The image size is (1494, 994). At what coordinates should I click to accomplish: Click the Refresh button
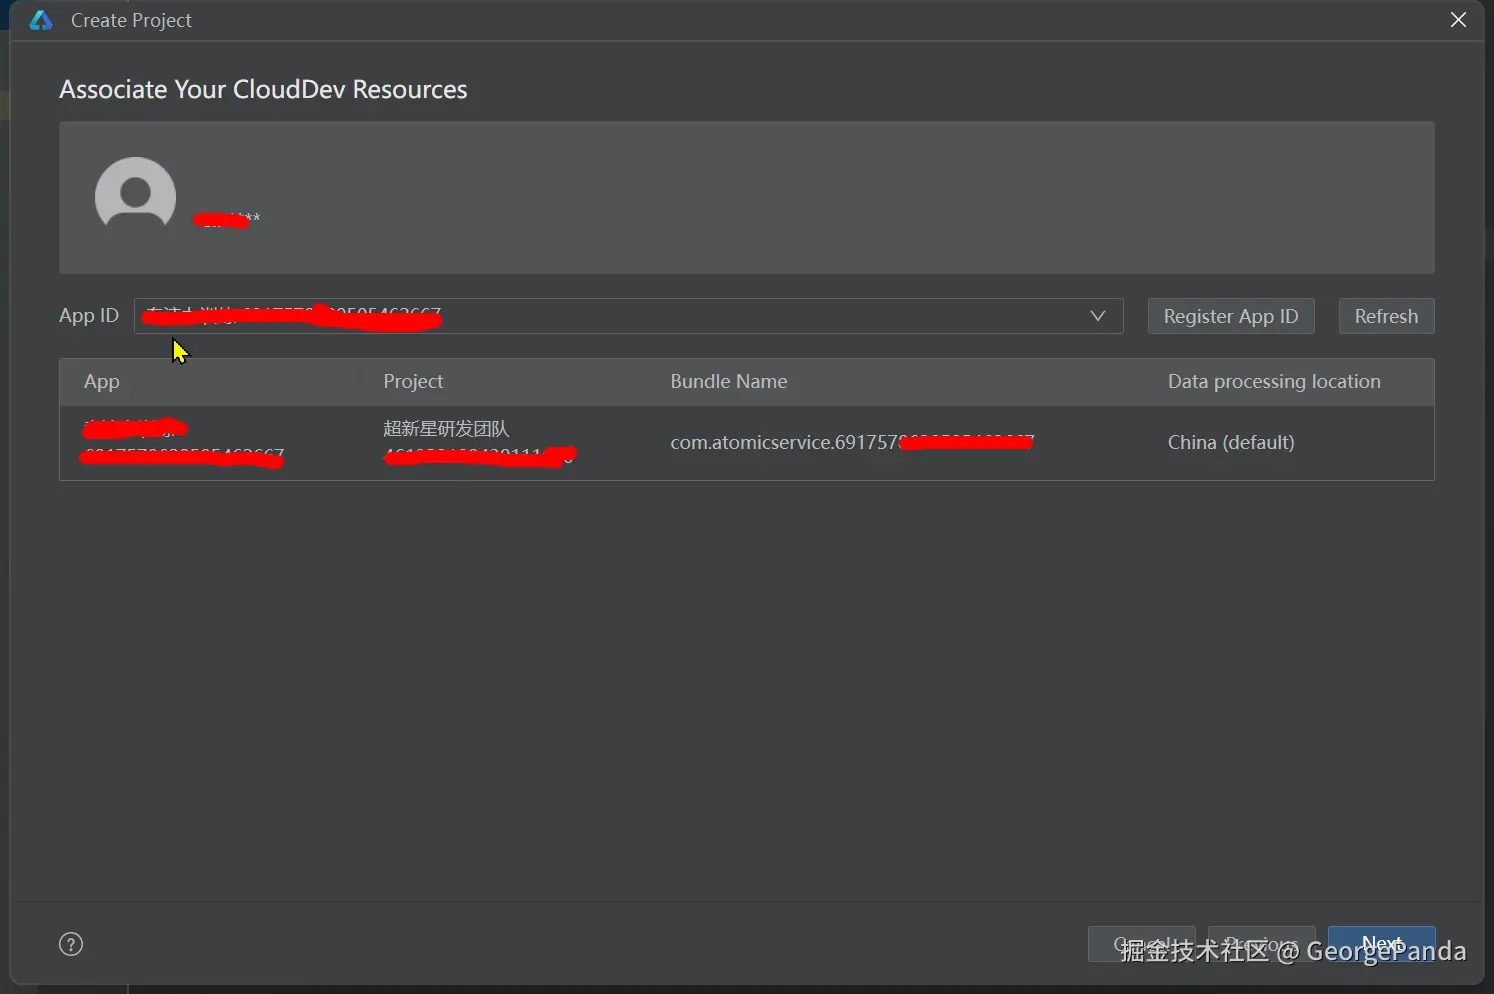coord(1386,316)
